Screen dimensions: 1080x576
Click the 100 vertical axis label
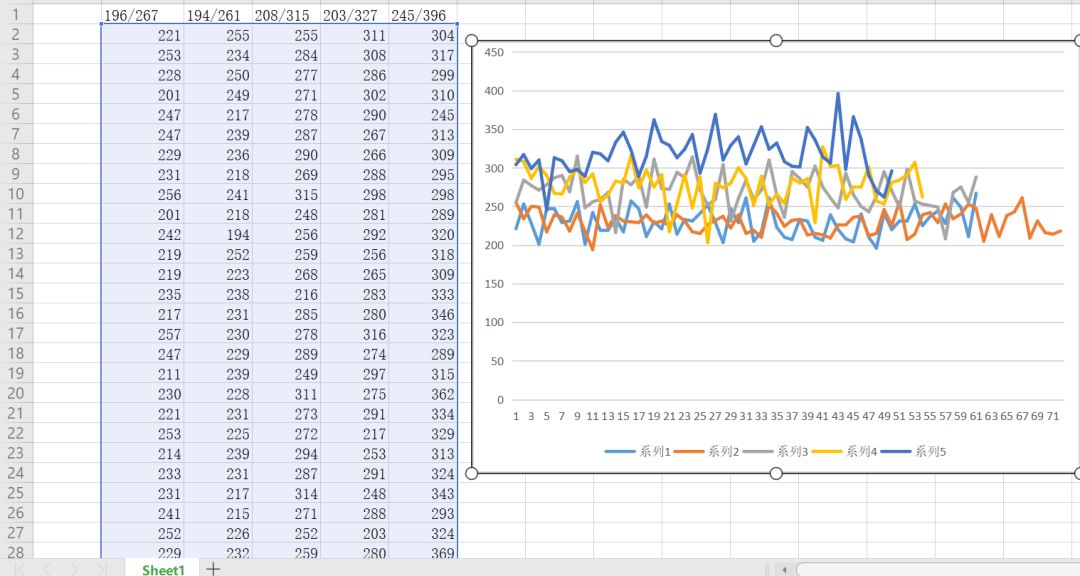pyautogui.click(x=494, y=322)
